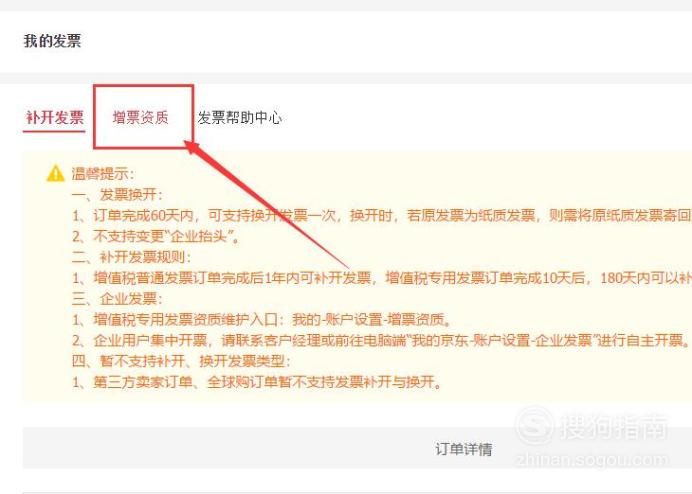
Task: Click the 订单完成60天内 rule line
Action: [381, 215]
